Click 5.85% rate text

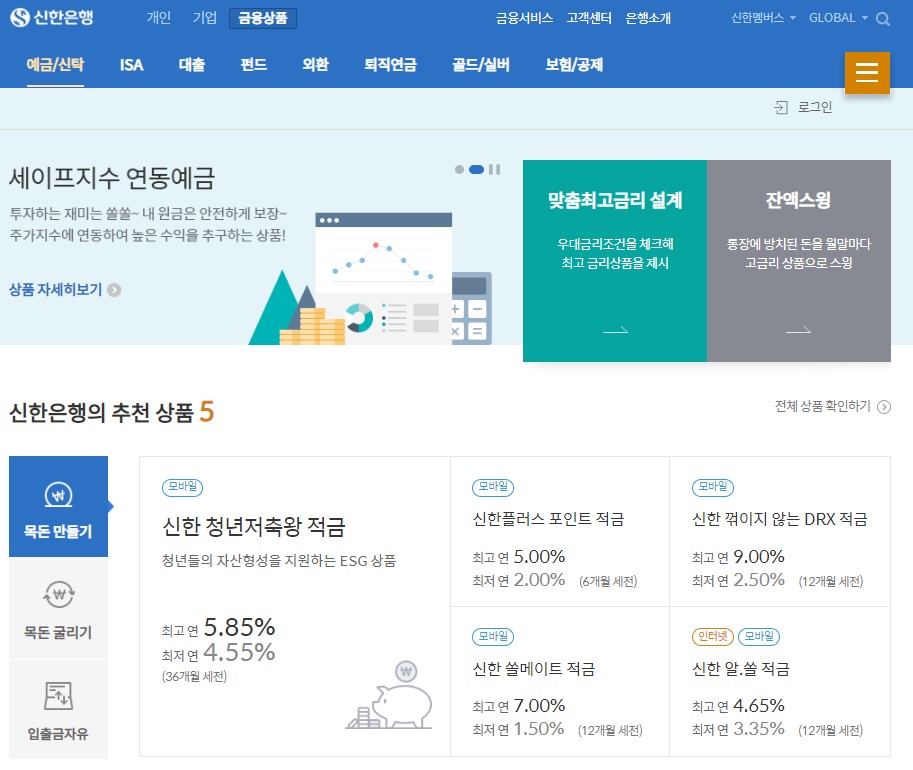point(239,628)
